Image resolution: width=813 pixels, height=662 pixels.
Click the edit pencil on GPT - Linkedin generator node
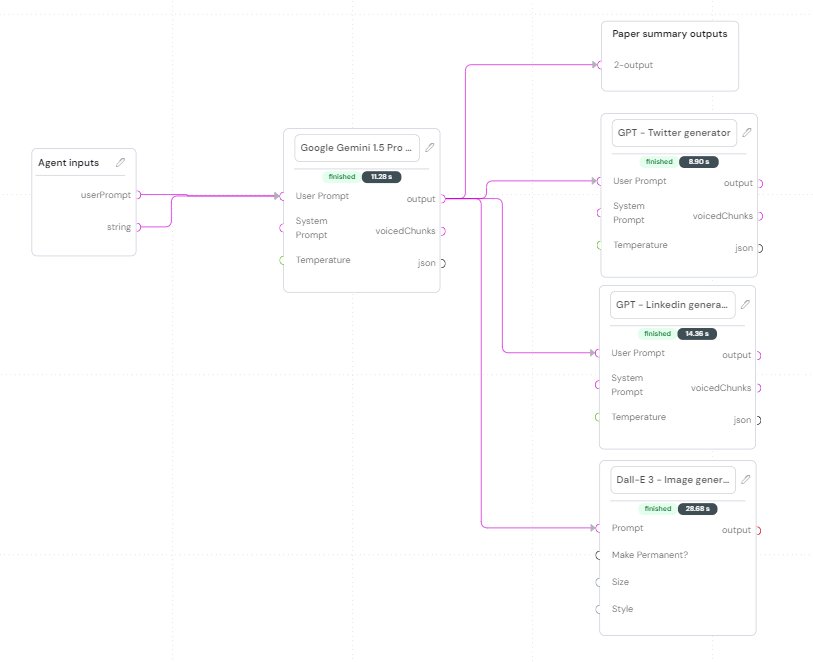pyautogui.click(x=745, y=304)
